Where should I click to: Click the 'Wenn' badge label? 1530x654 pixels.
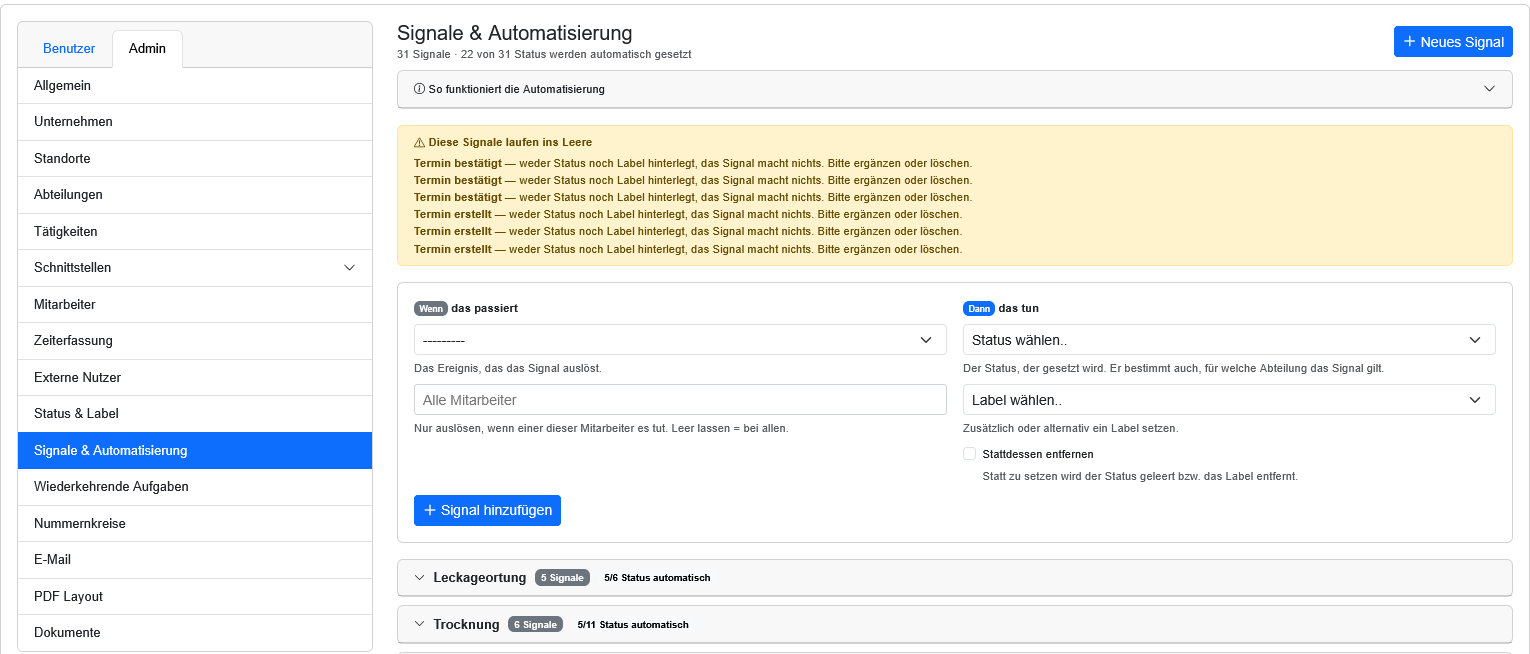click(x=431, y=309)
